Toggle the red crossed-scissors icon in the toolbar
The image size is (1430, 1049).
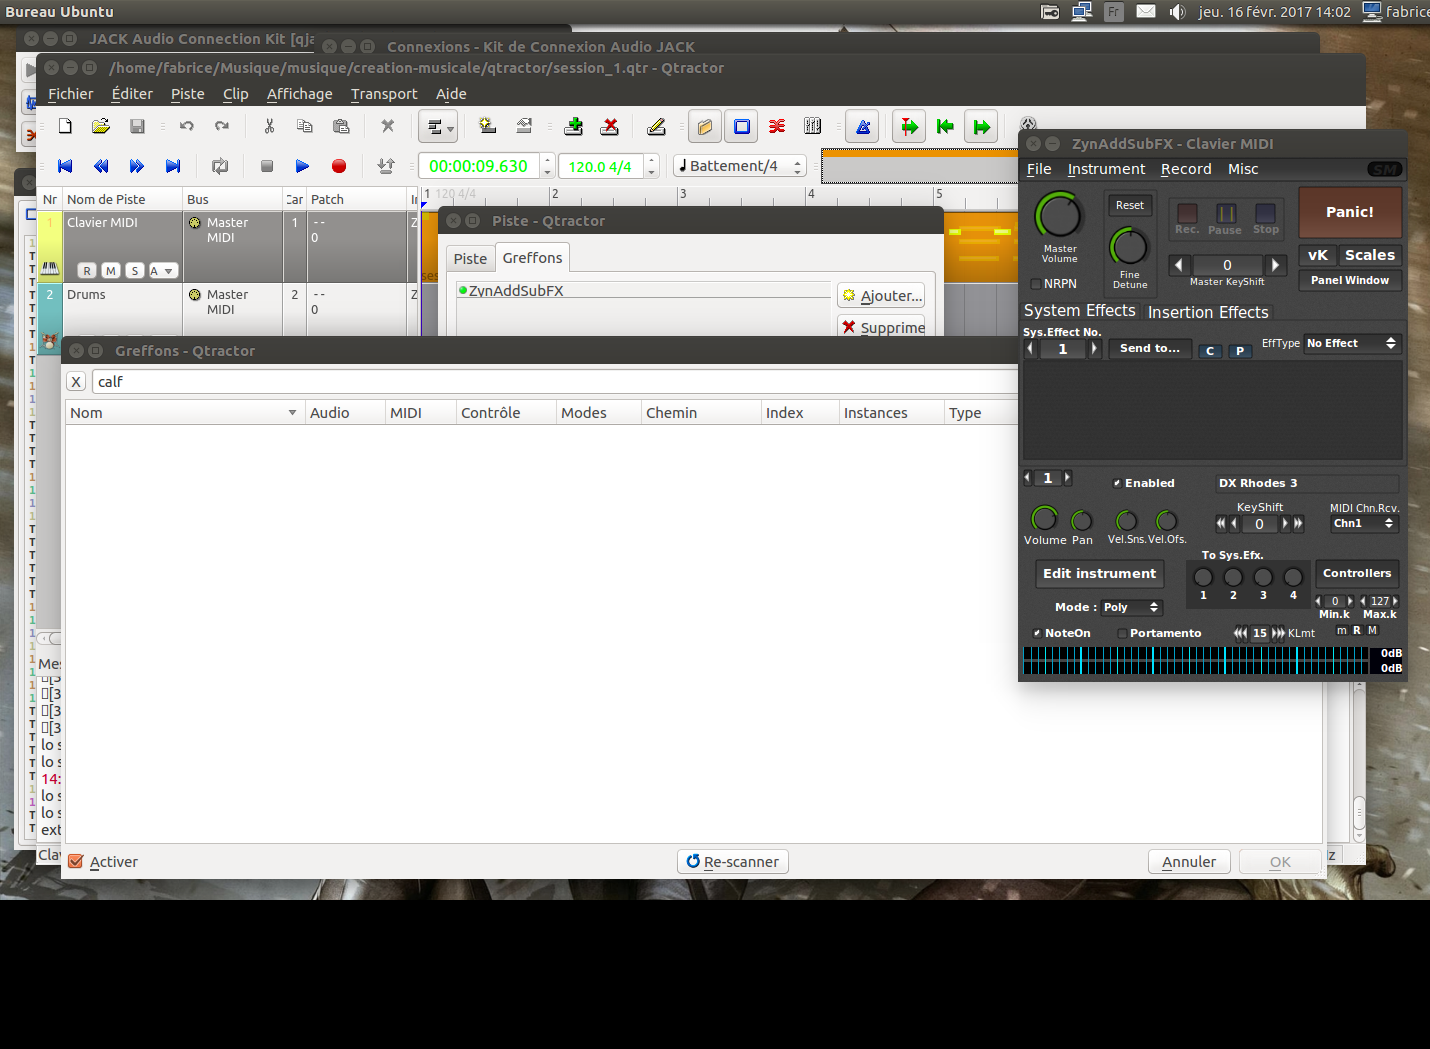777,126
